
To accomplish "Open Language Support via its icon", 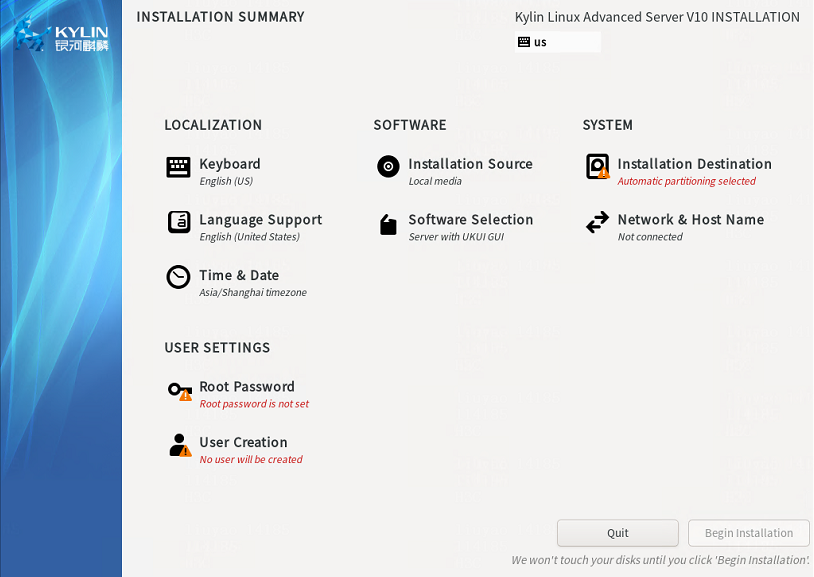I will point(179,222).
